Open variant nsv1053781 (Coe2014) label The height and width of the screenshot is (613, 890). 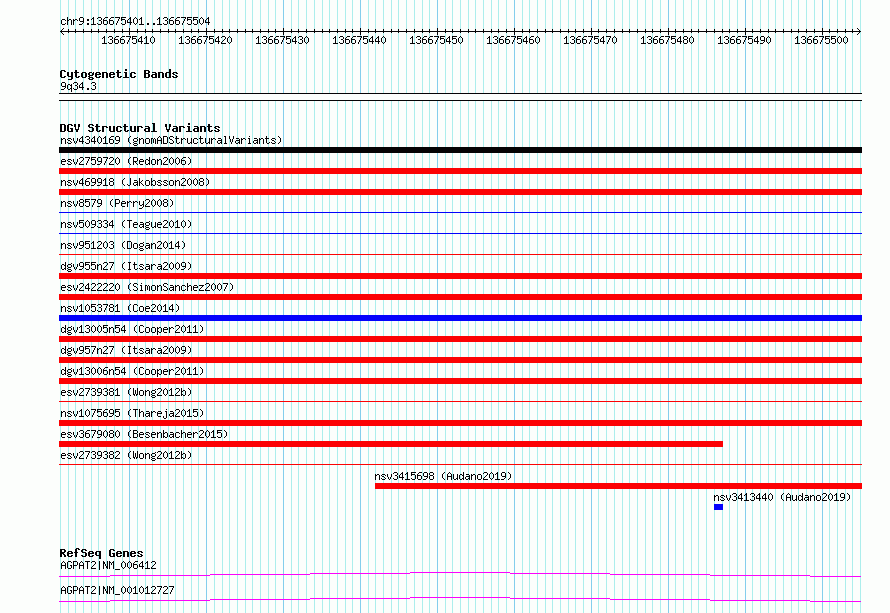pos(120,308)
